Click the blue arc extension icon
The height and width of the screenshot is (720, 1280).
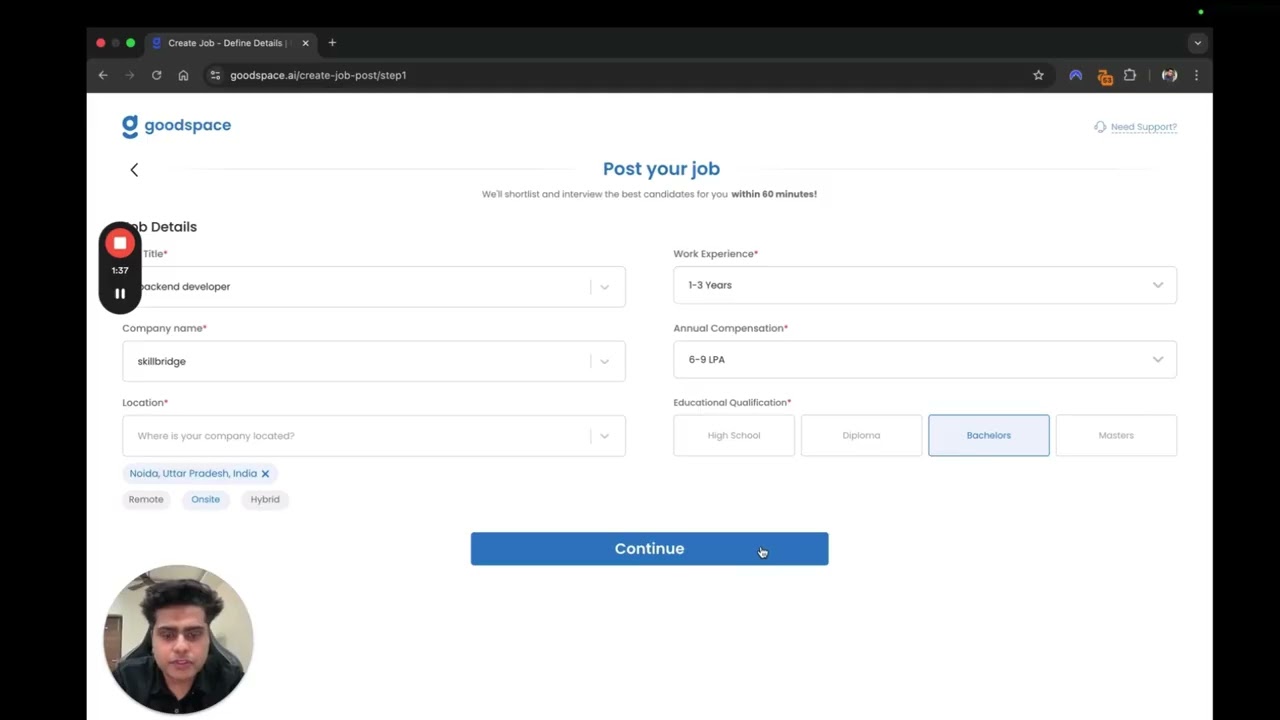[x=1076, y=75]
